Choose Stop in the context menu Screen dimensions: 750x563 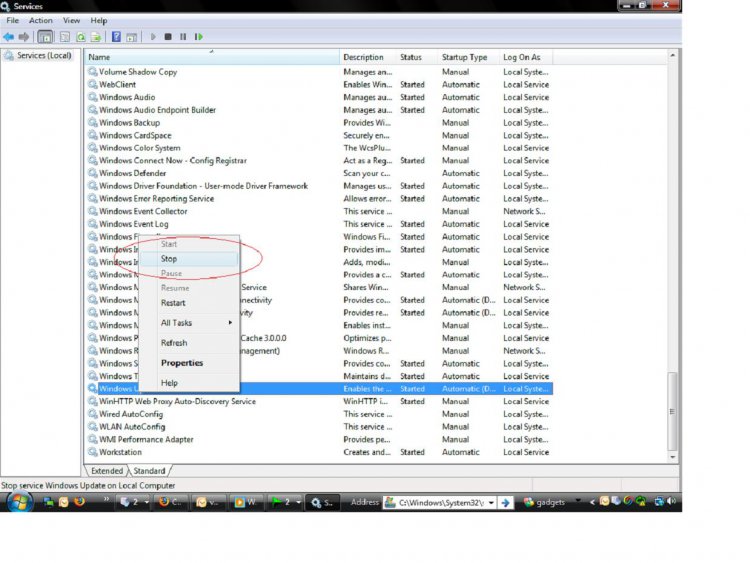[x=169, y=259]
